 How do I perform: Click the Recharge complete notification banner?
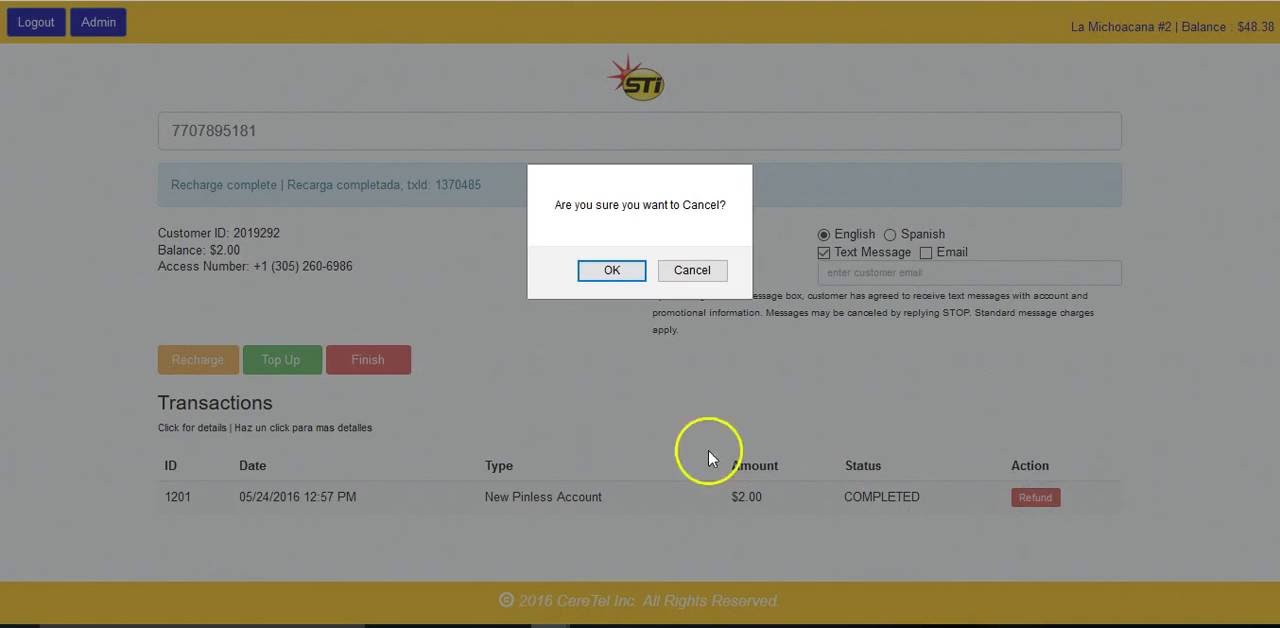coord(639,185)
